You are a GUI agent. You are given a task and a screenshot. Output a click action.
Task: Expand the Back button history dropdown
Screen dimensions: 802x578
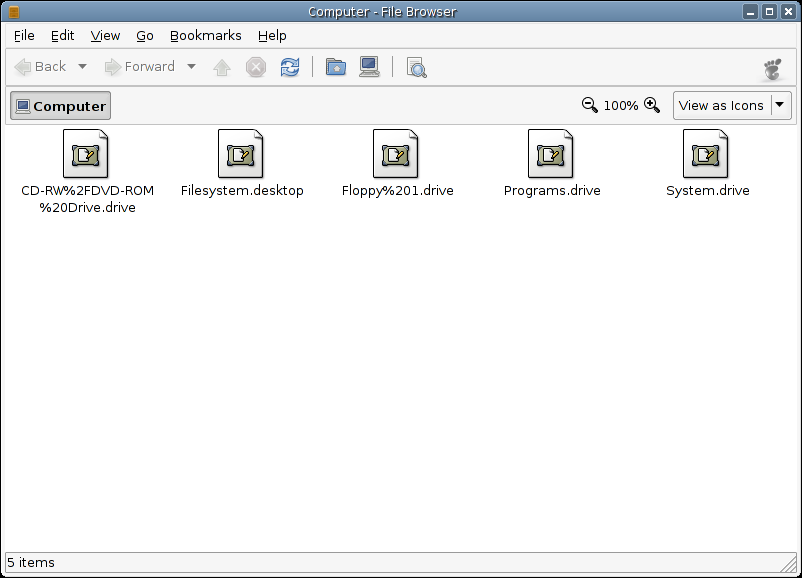[83, 67]
